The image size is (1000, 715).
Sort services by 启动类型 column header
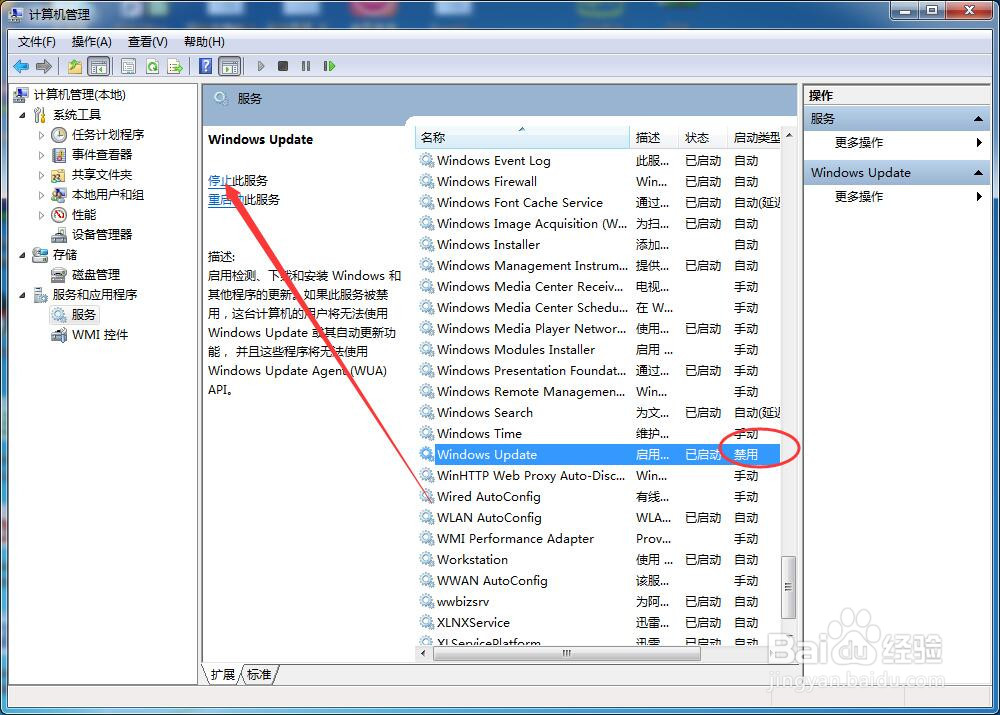click(x=755, y=138)
